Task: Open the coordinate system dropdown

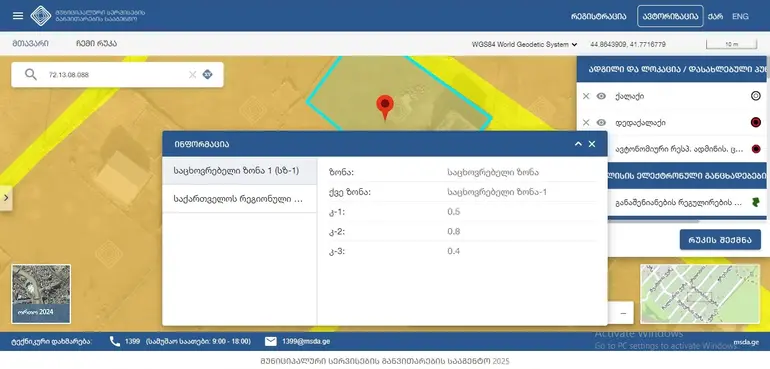Action: 524,44
